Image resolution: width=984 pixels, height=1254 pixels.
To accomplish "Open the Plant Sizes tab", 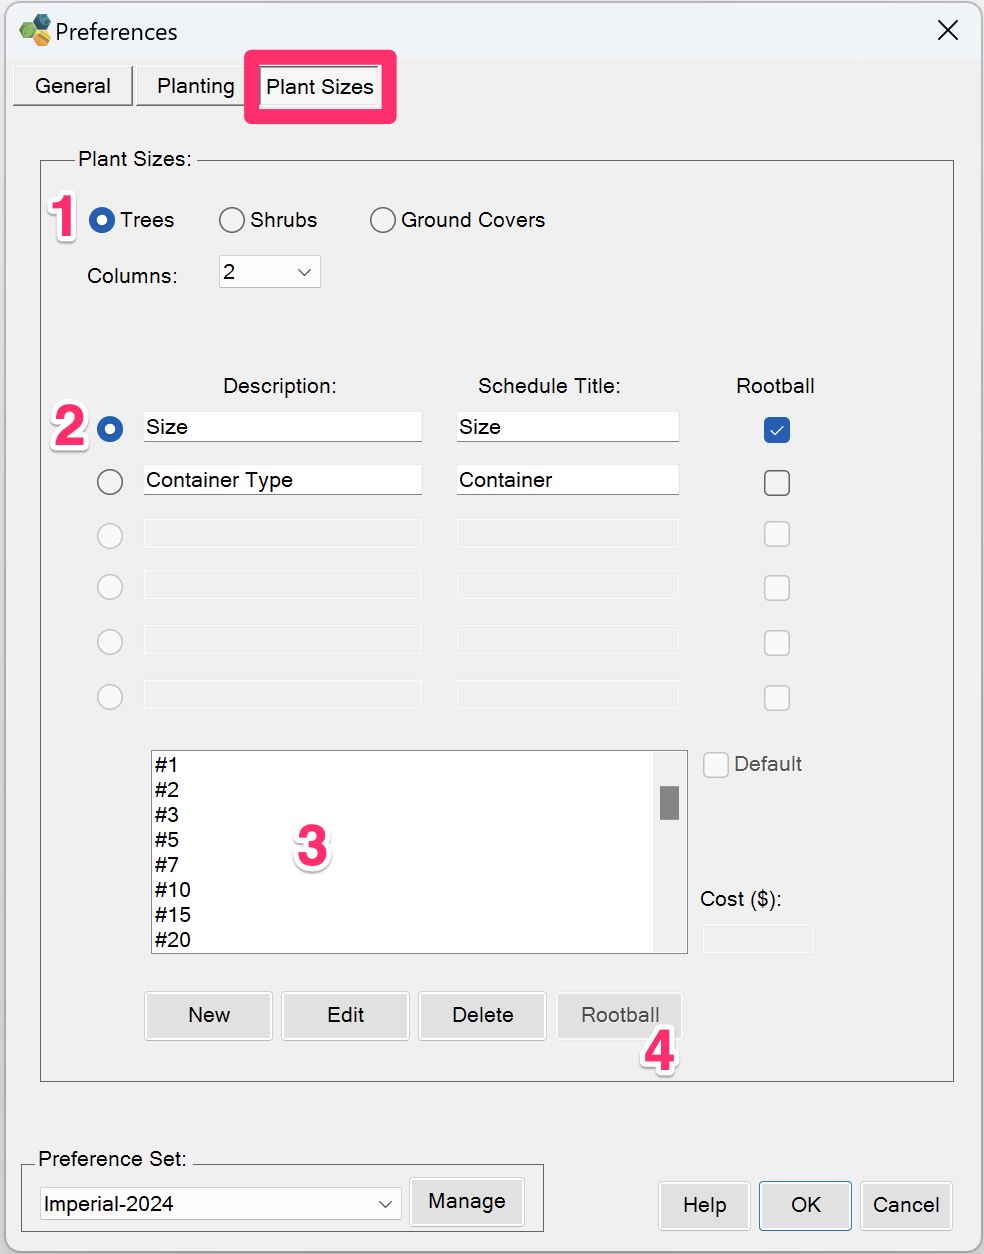I will (x=320, y=87).
